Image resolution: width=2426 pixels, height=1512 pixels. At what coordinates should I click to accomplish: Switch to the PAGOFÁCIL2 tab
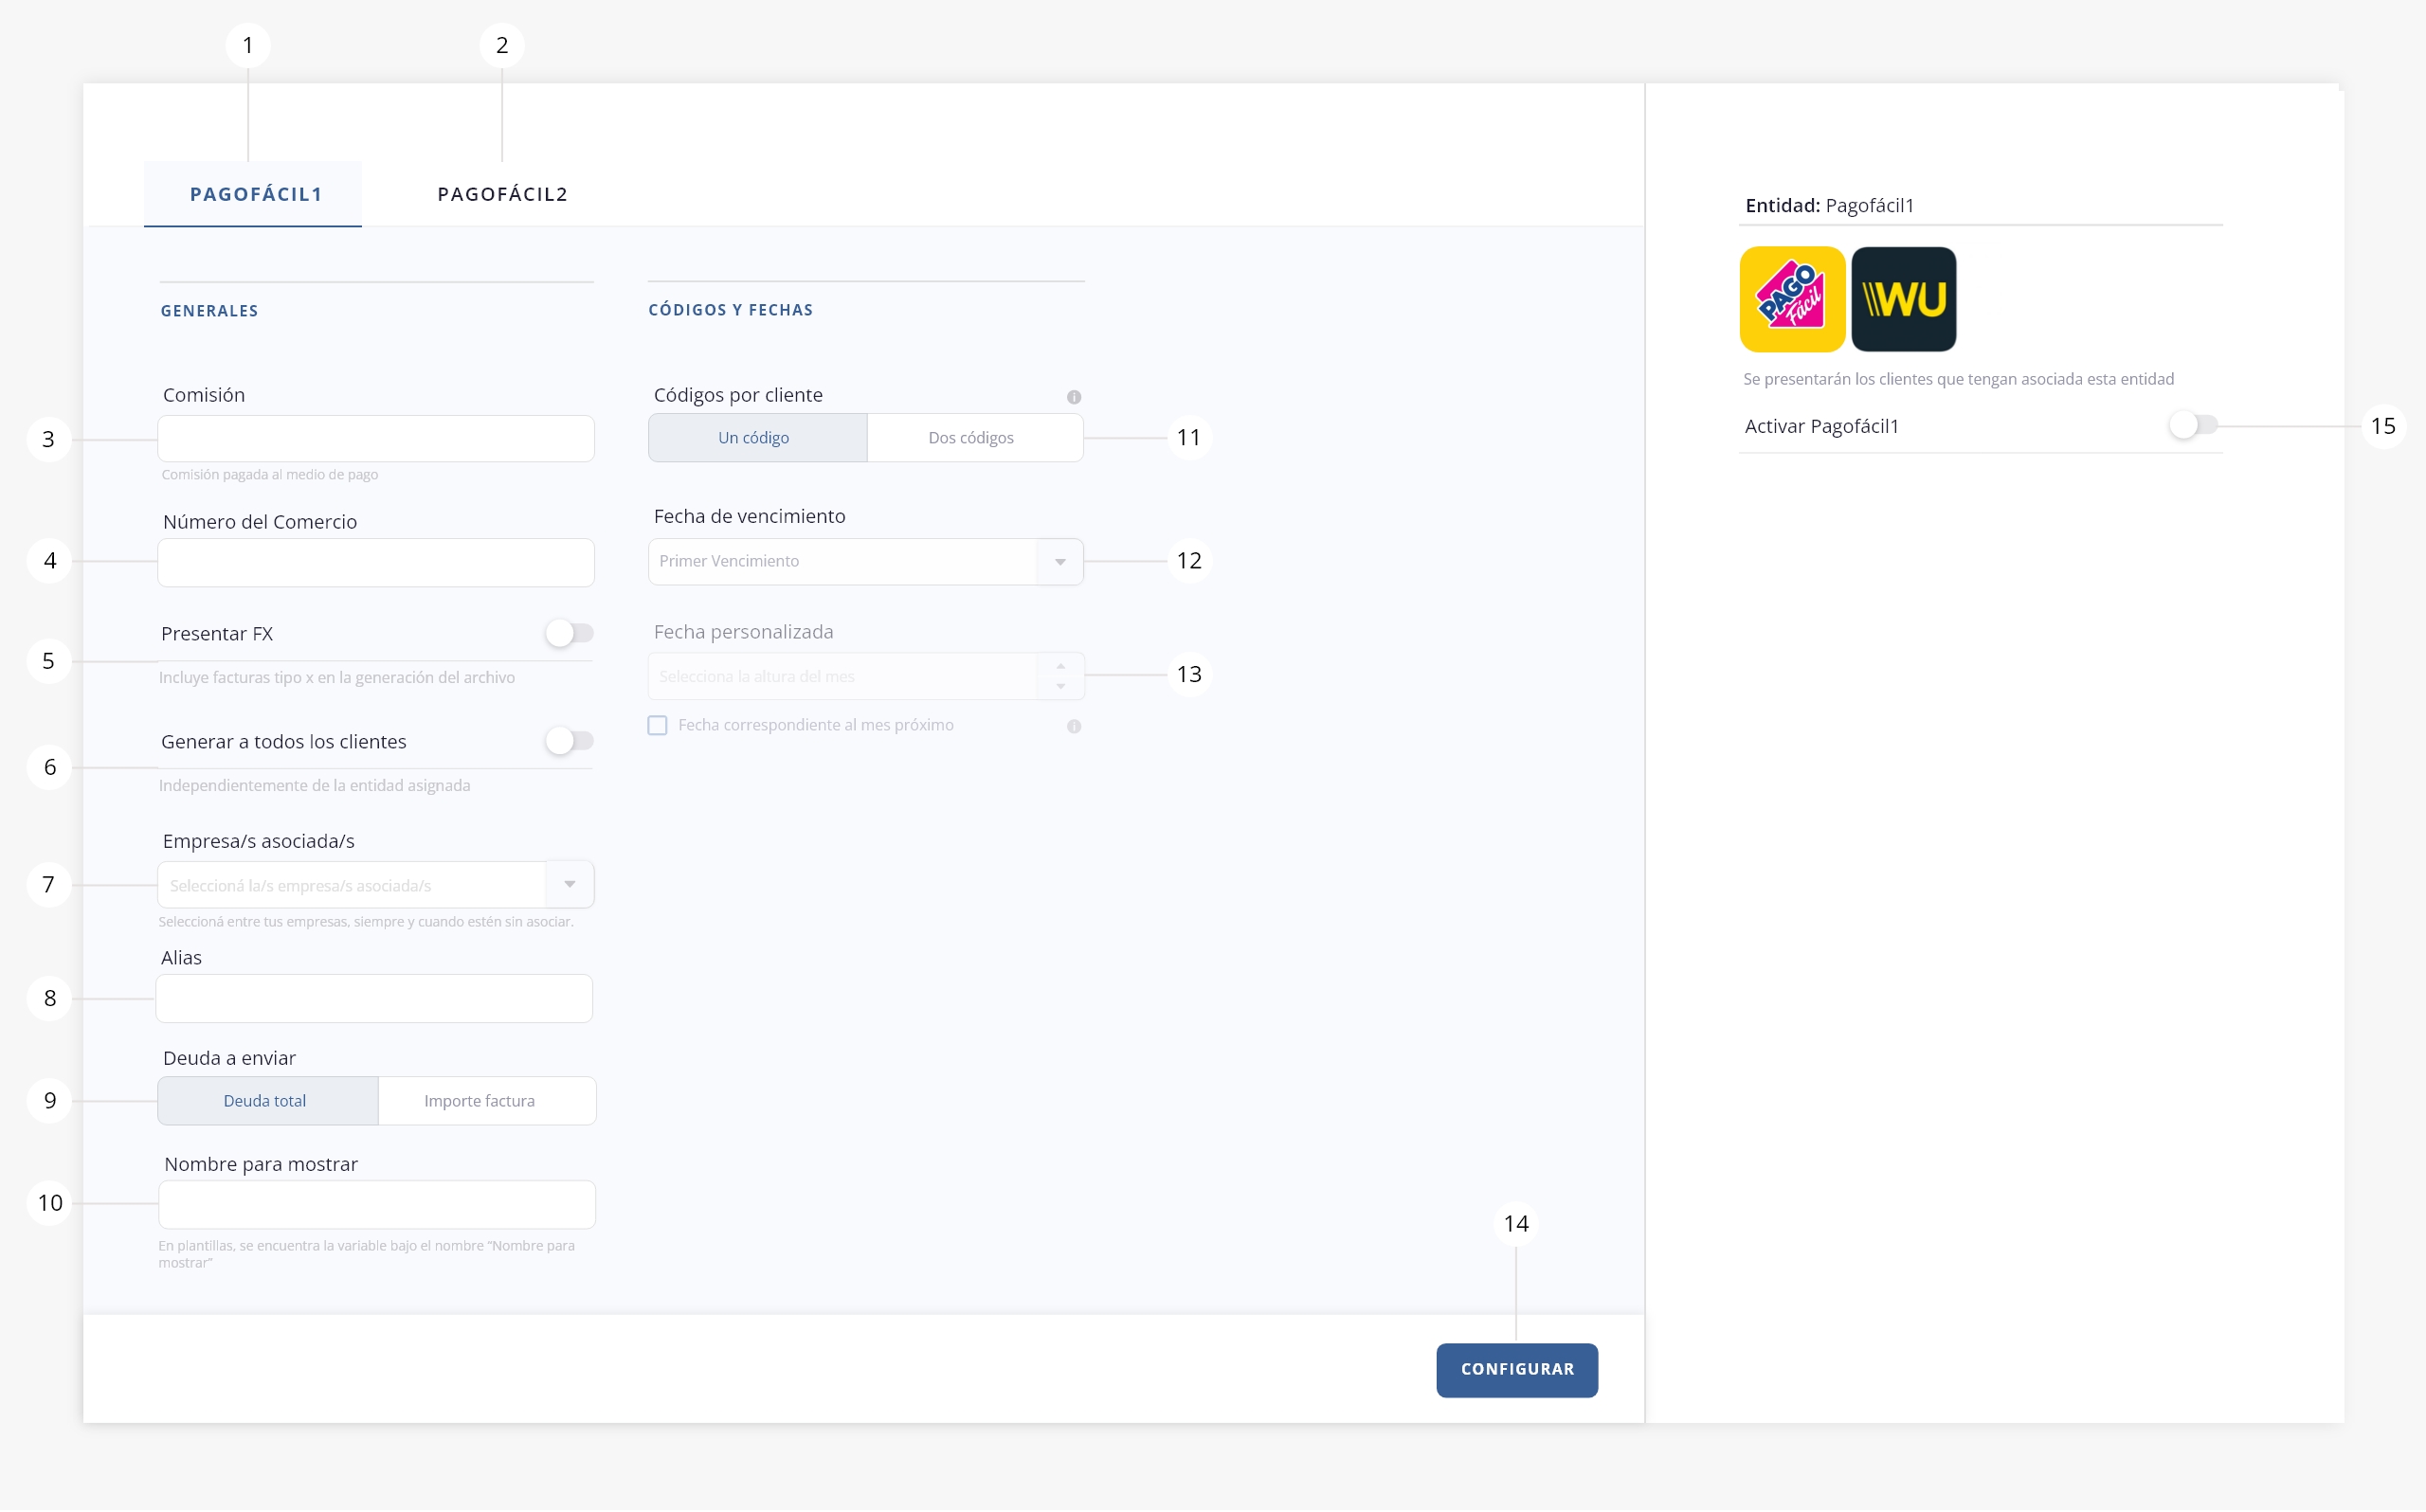tap(502, 194)
